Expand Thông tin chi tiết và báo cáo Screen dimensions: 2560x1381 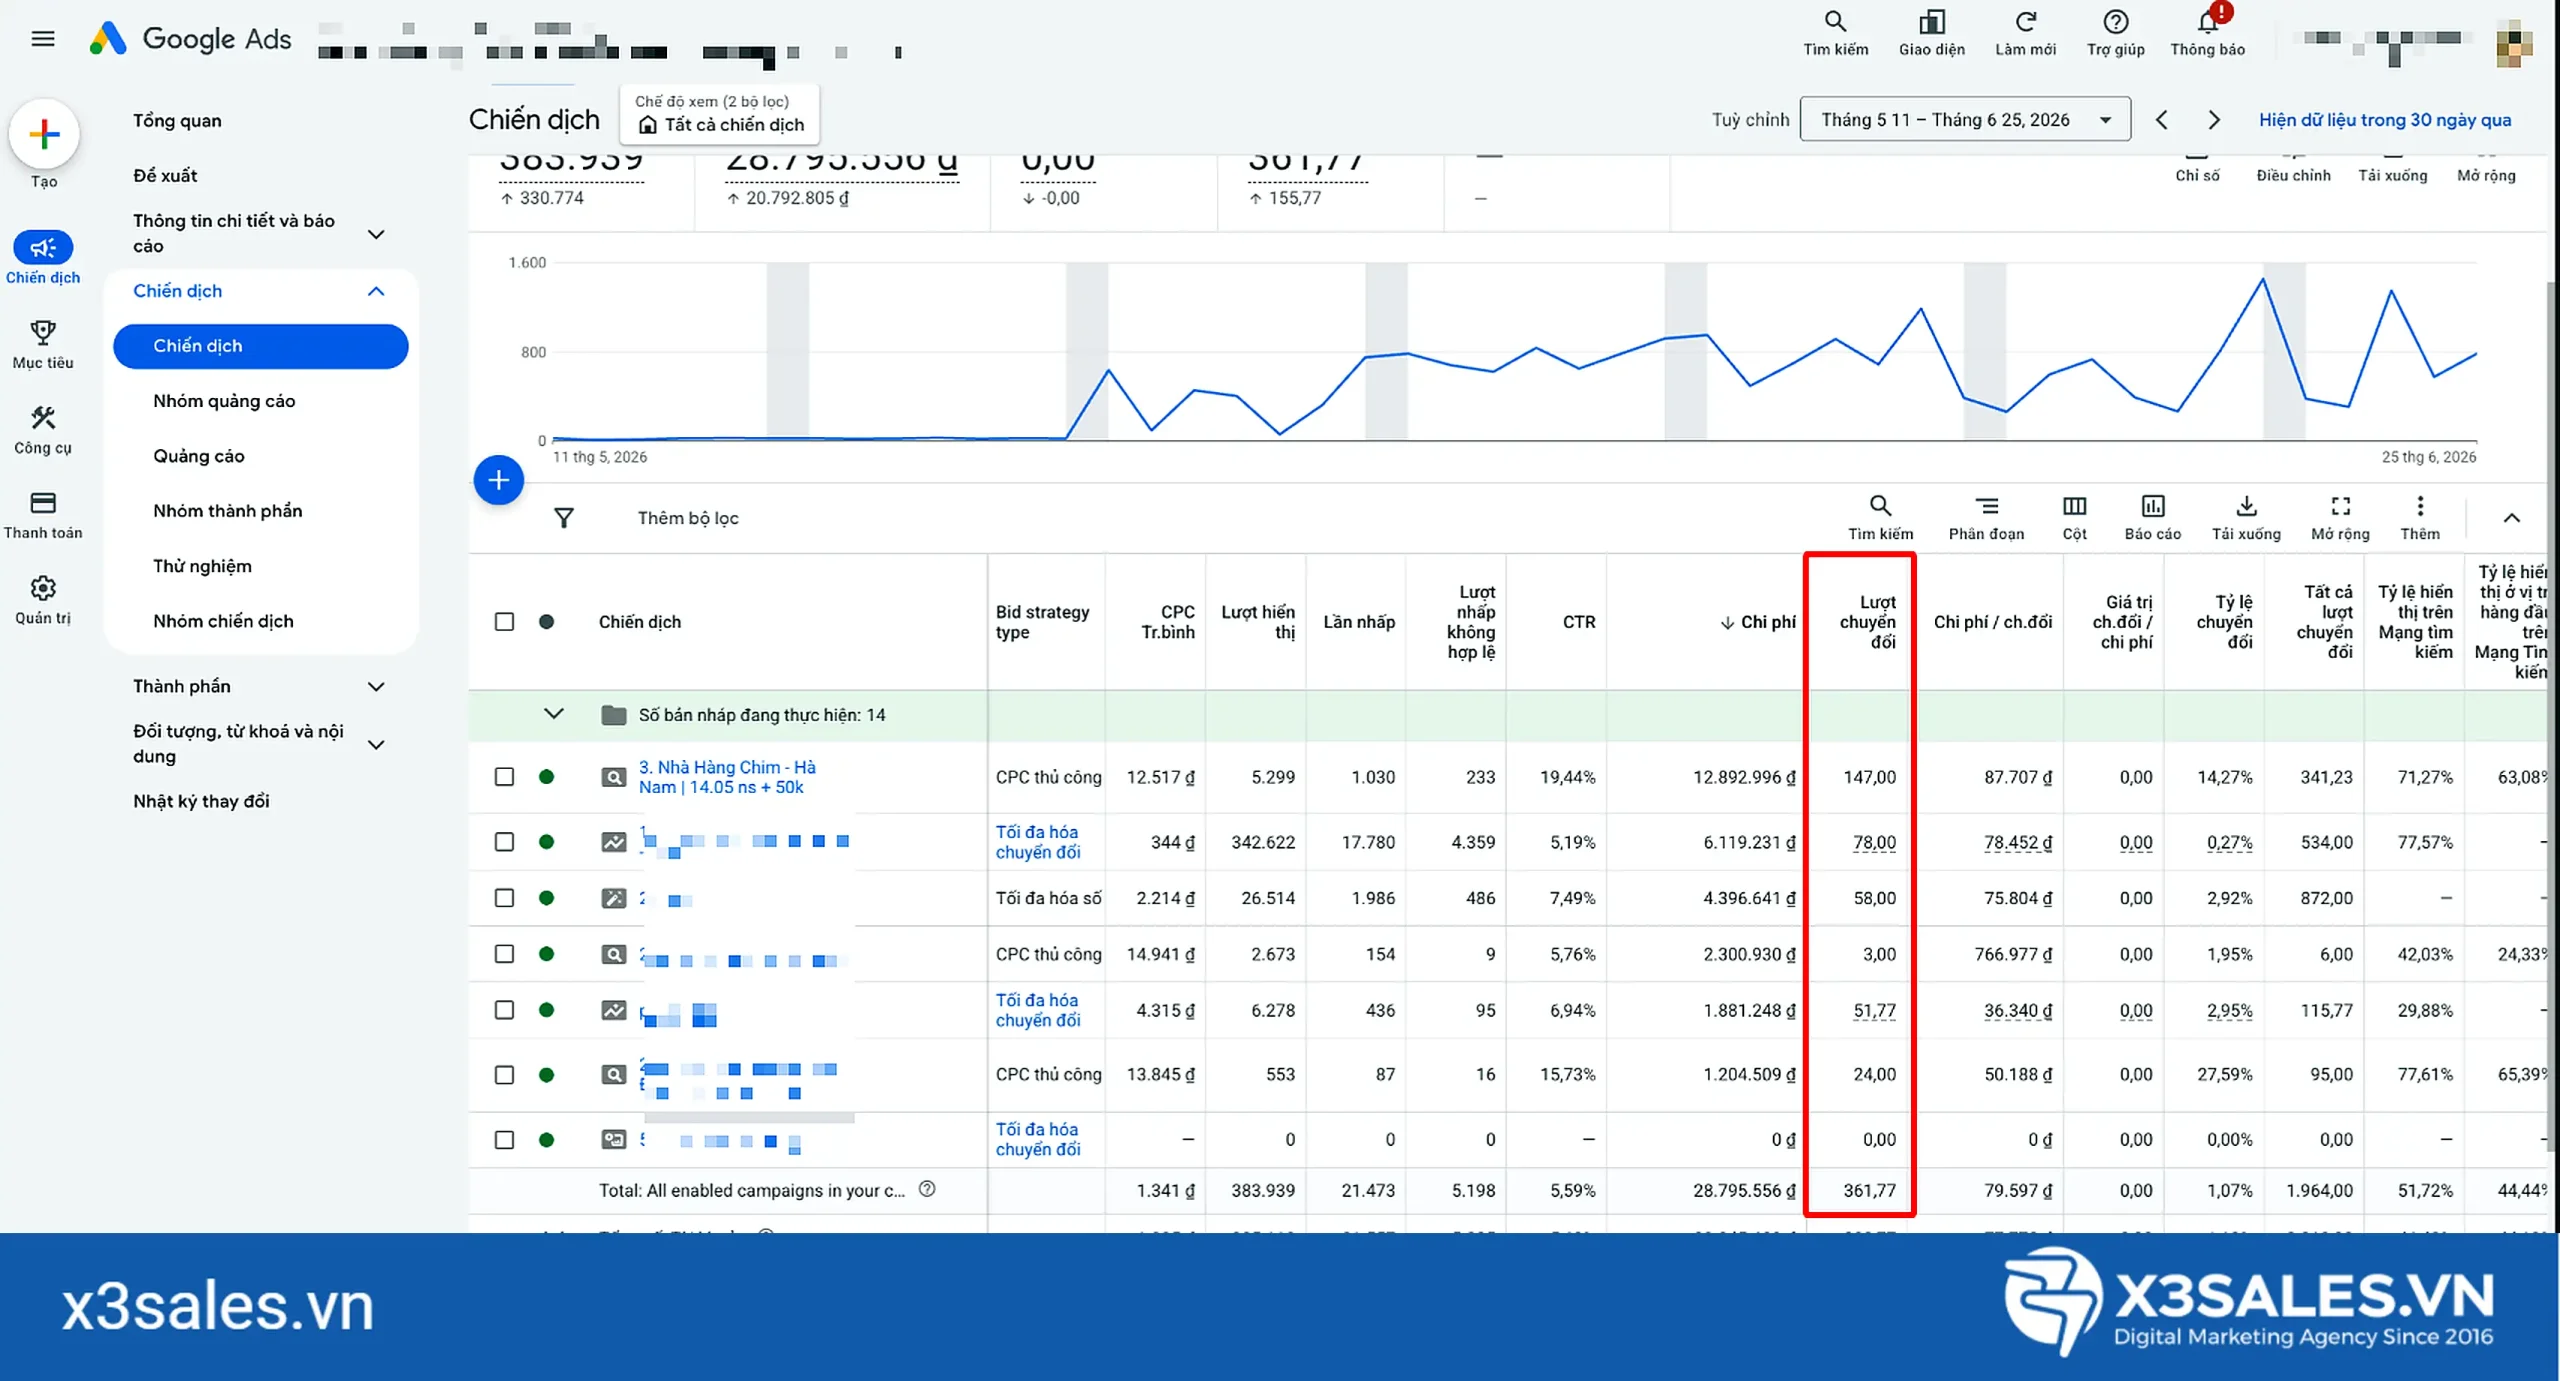(376, 234)
